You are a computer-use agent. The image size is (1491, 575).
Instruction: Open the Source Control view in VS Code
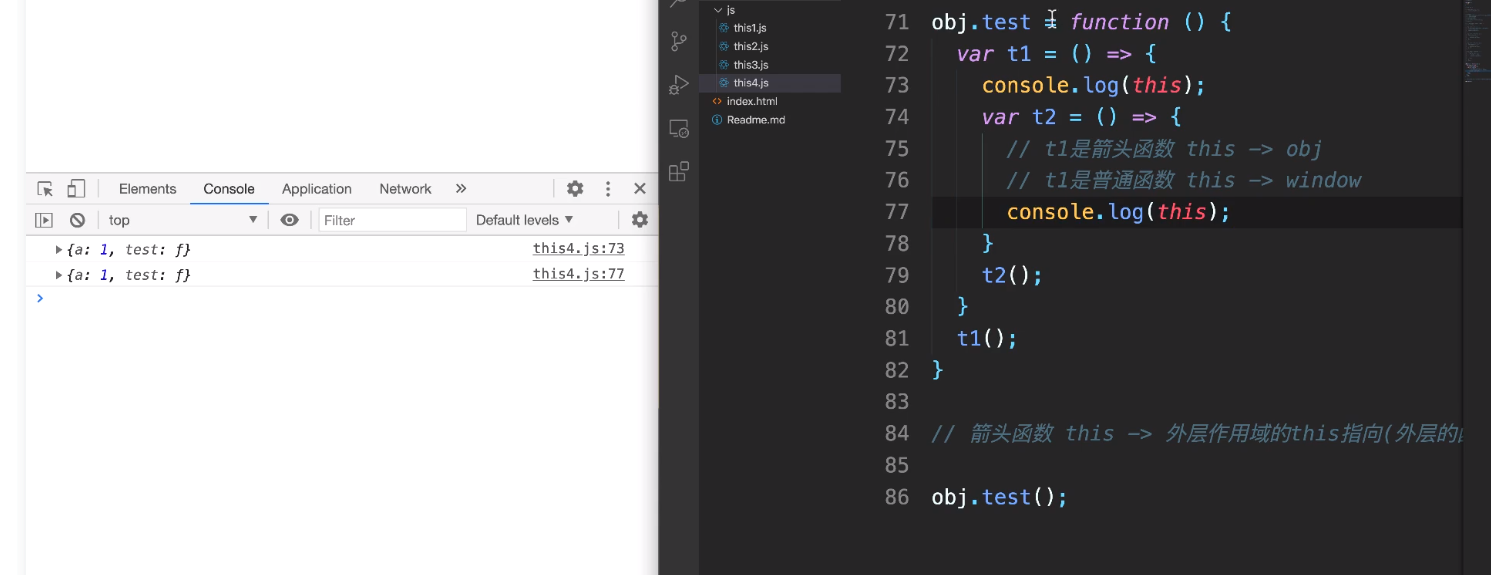point(679,41)
